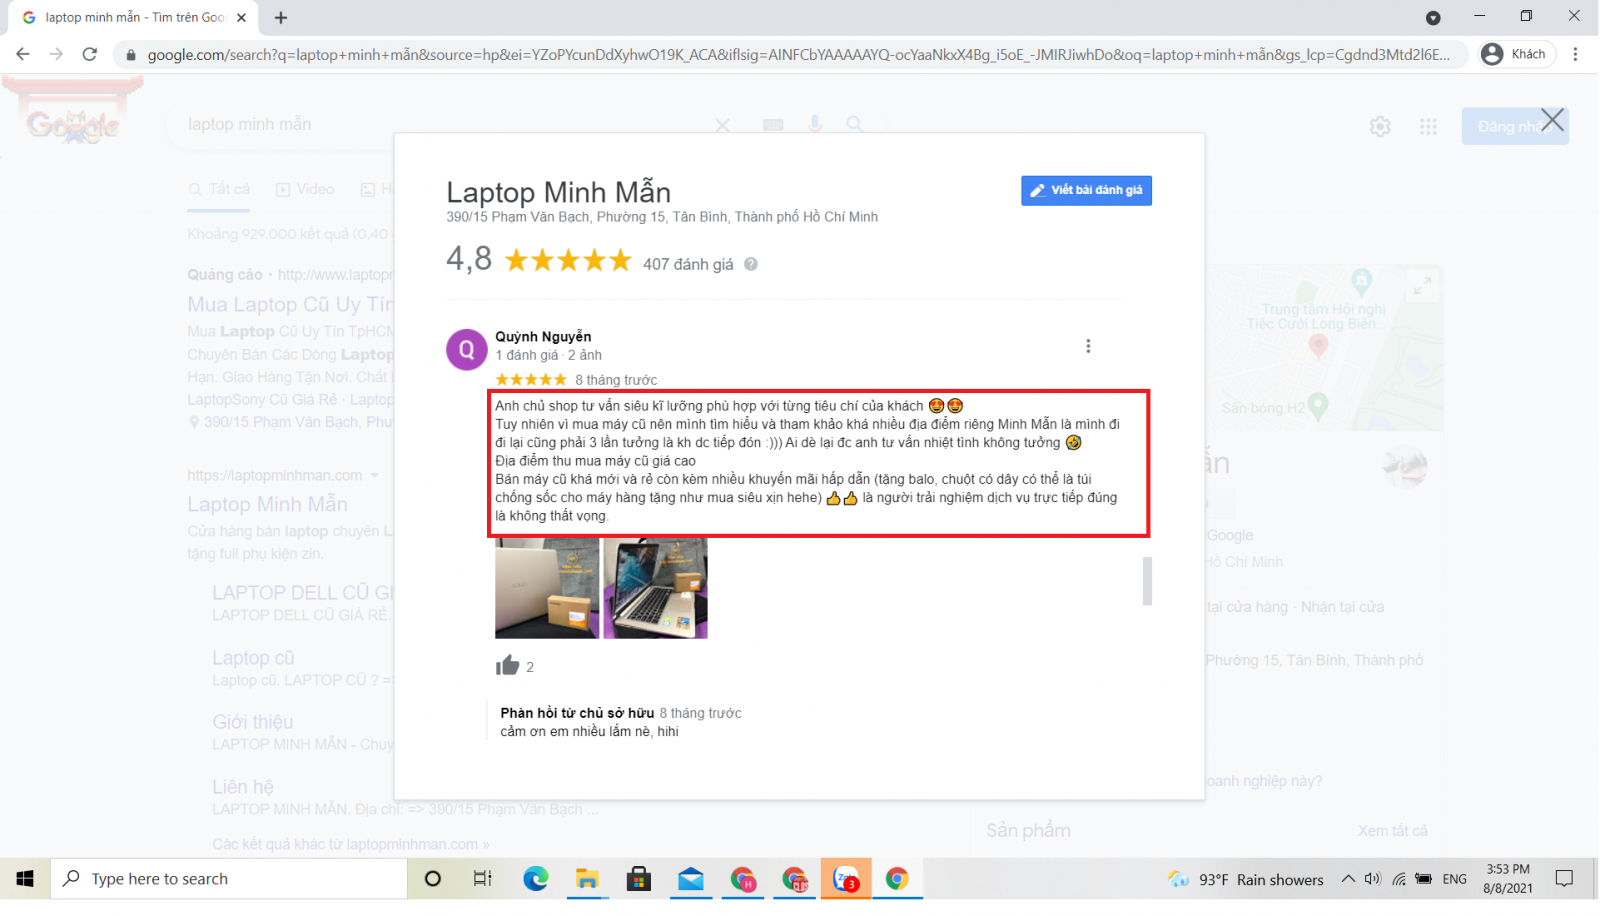
Task: Expand the dropdown arrow next to laptopminhman.com URL
Action: point(375,475)
